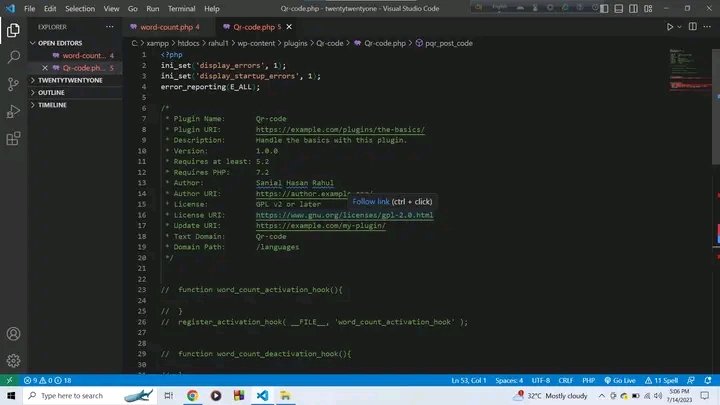The width and height of the screenshot is (720, 405).
Task: Open the Run and Debug view
Action: [13, 112]
